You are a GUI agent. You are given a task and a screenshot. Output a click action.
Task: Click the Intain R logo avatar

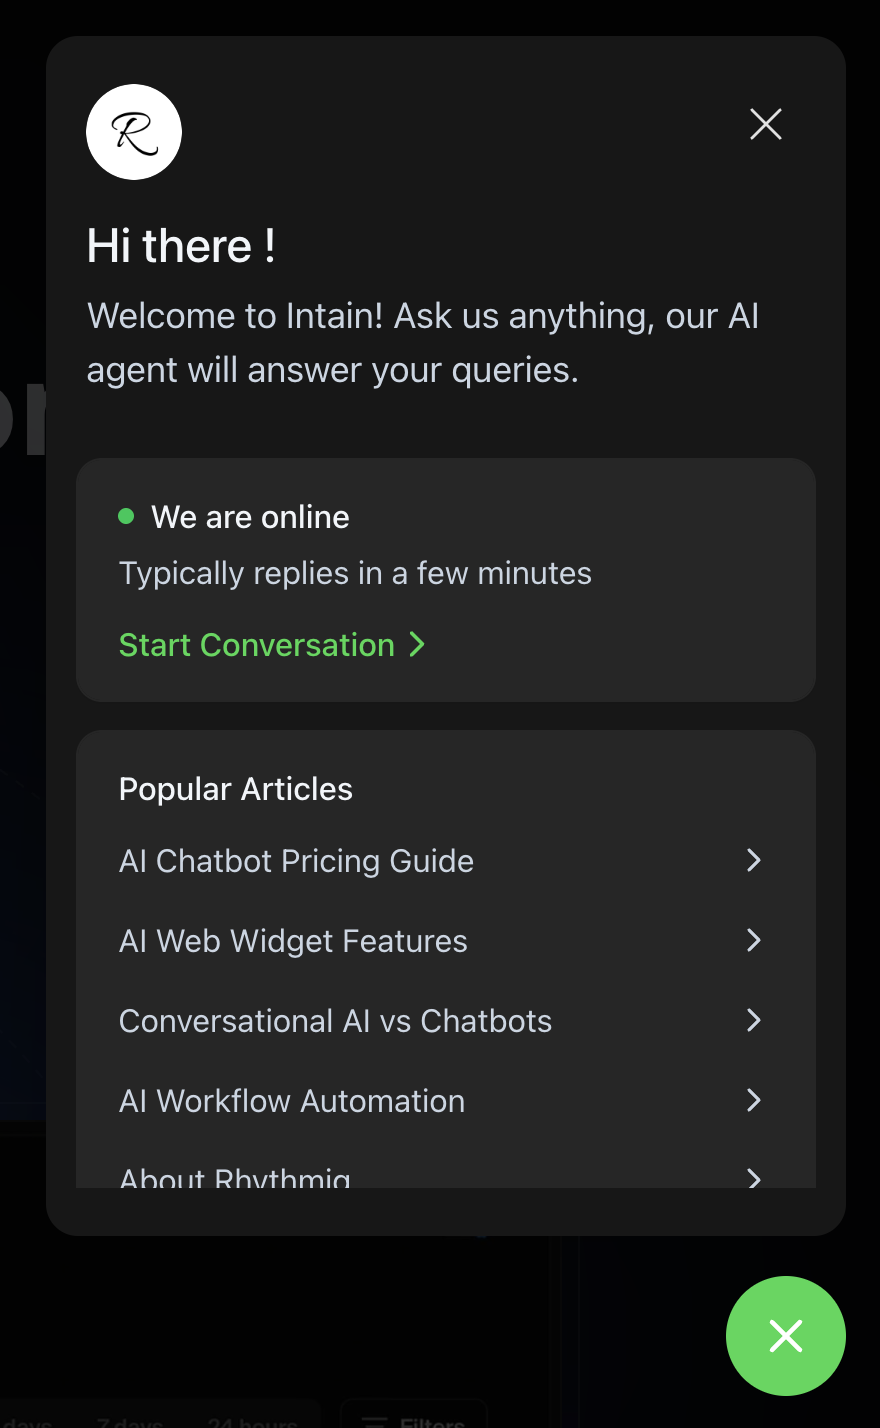[134, 132]
